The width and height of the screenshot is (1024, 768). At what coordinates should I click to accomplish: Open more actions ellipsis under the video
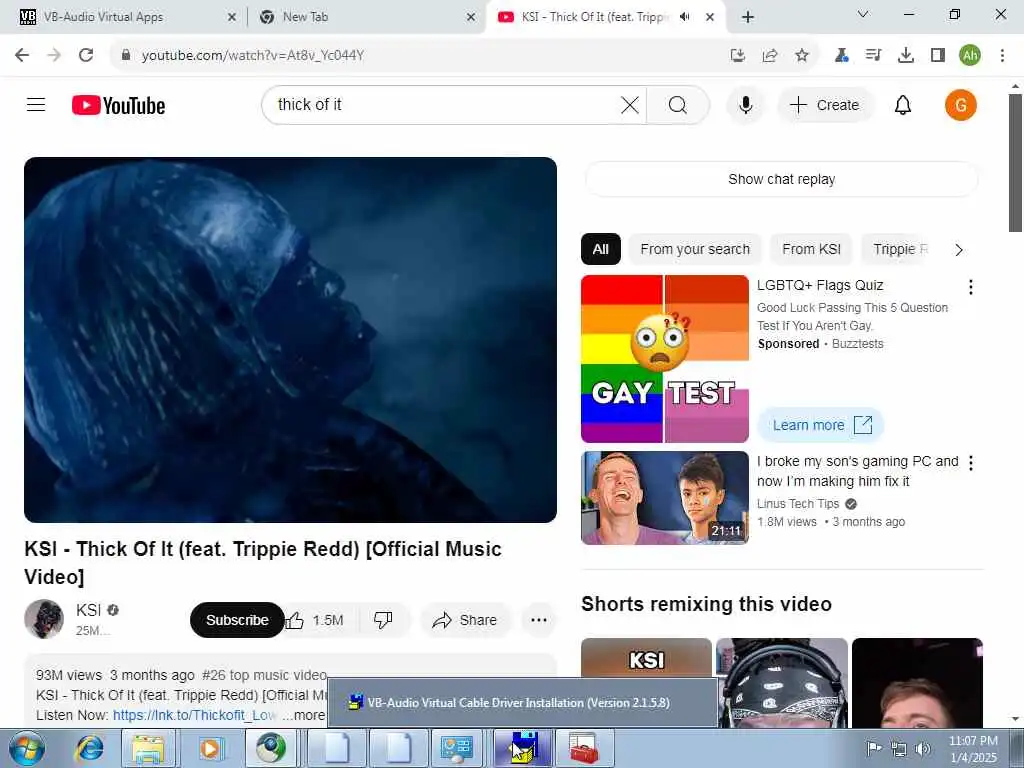pos(539,620)
